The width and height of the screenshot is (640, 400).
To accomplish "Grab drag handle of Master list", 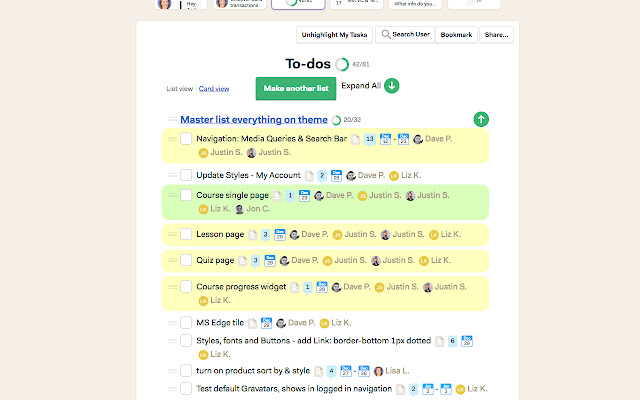I will [x=172, y=119].
